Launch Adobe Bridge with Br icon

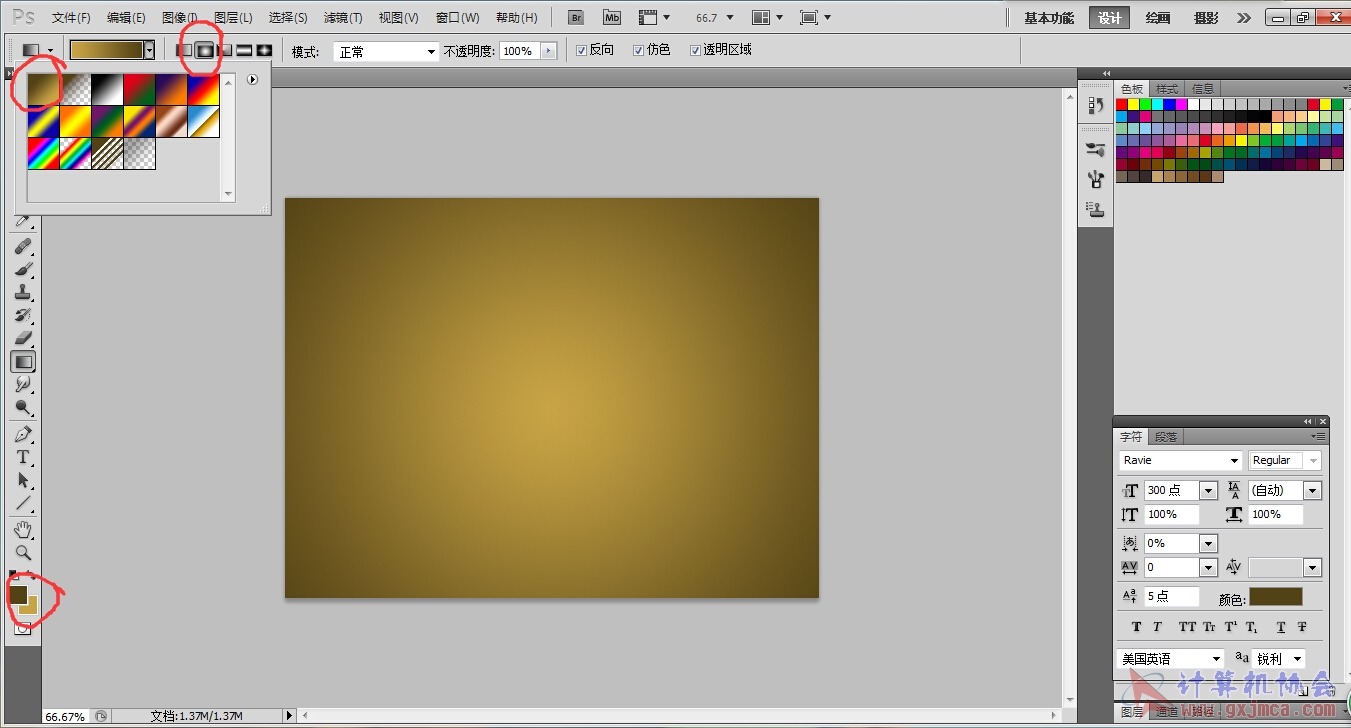point(576,18)
